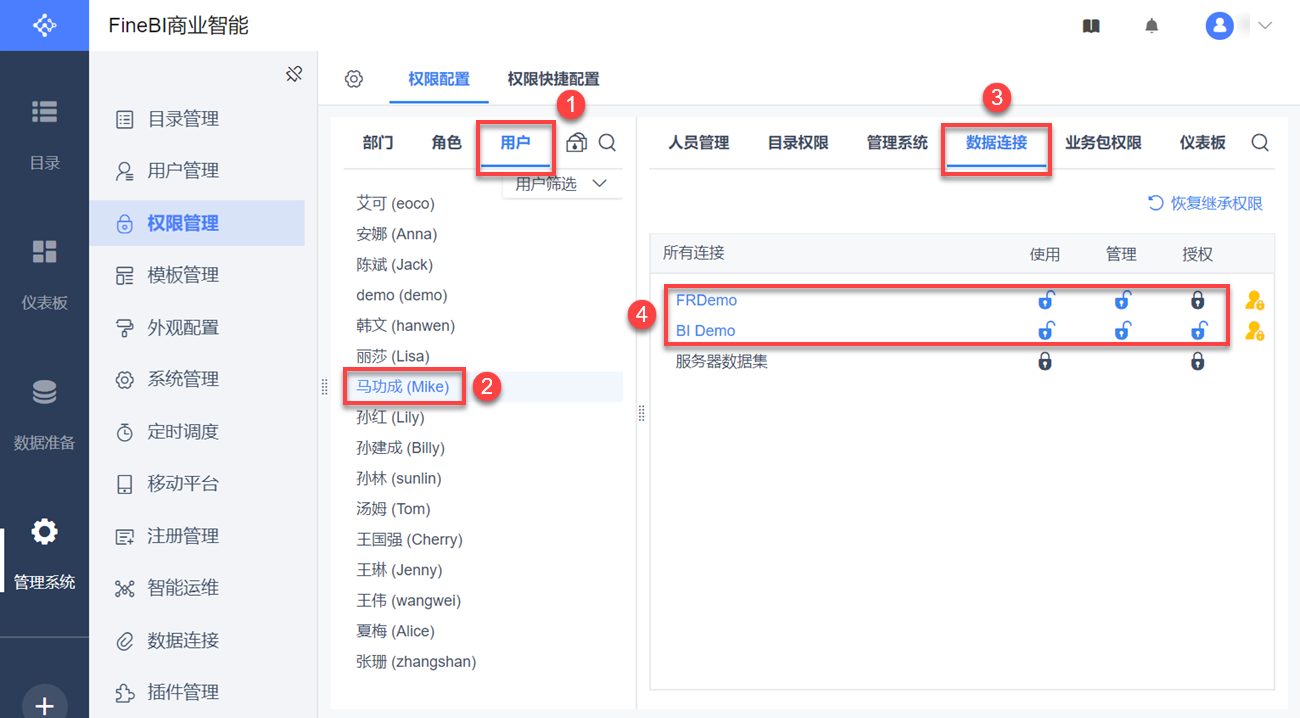Click 恢复继承权限 link

(1205, 203)
